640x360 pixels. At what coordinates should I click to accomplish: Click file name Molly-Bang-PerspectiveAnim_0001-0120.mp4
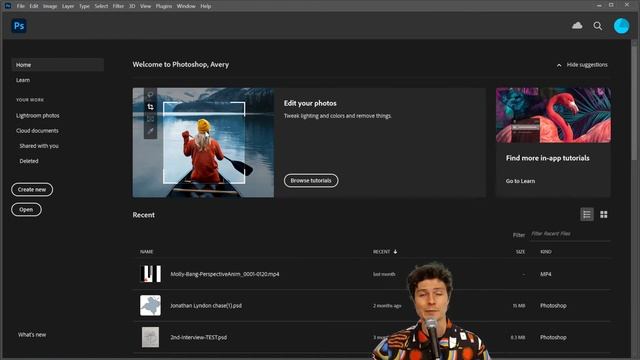pyautogui.click(x=225, y=274)
